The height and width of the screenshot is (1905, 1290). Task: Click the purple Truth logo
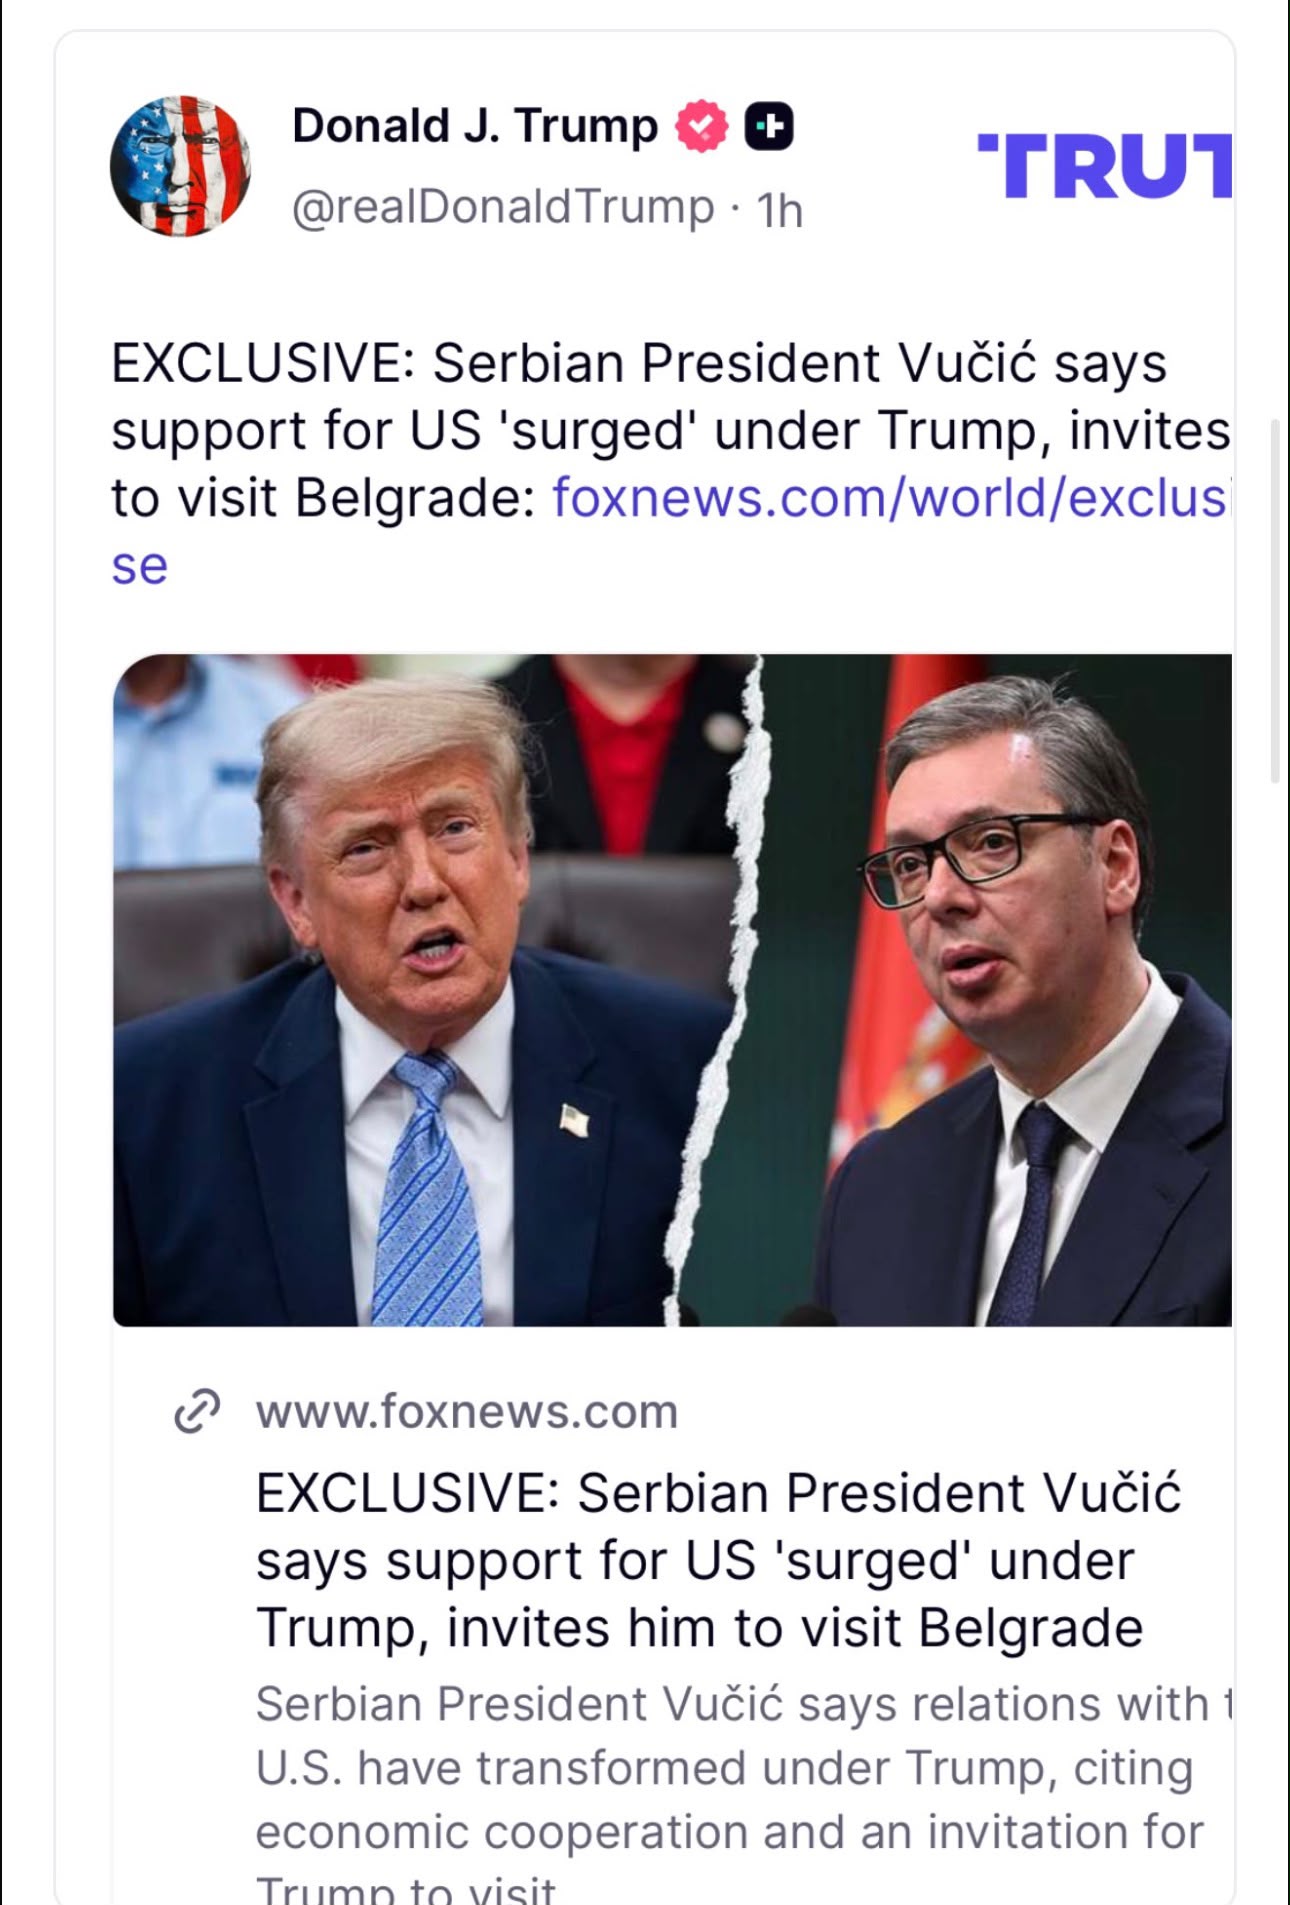pyautogui.click(x=1104, y=166)
